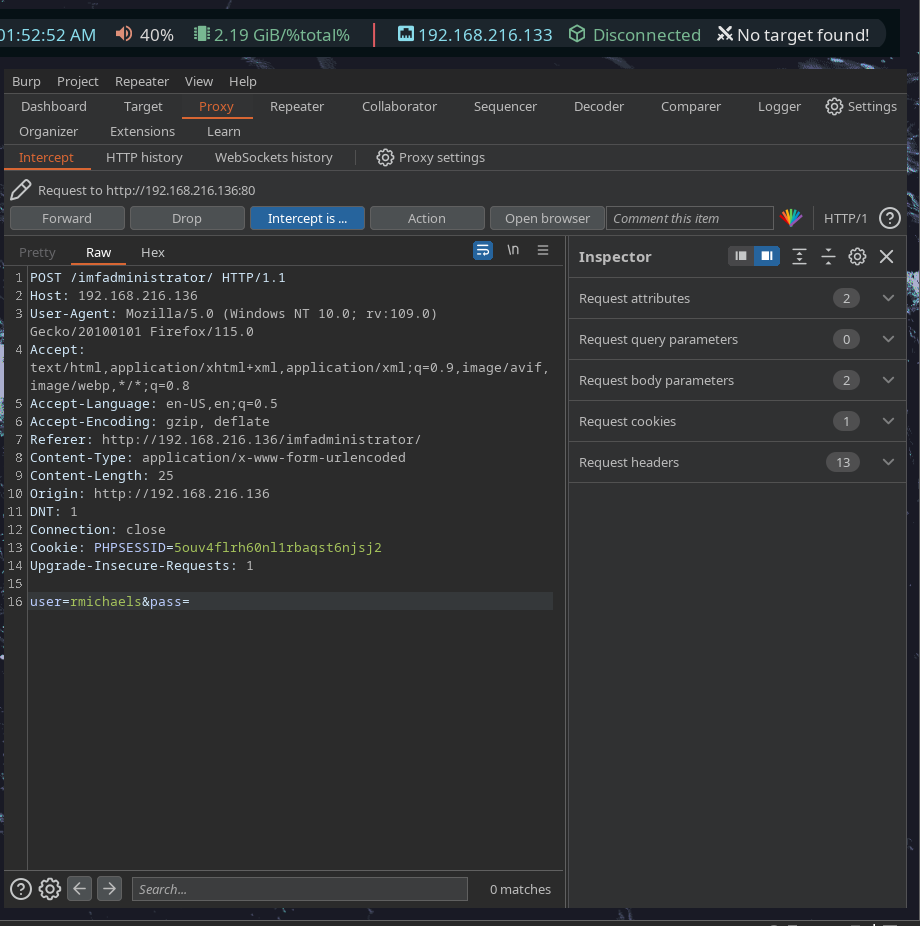Image resolution: width=920 pixels, height=926 pixels.
Task: Select the Intercept sub-tab
Action: pyautogui.click(x=46, y=158)
